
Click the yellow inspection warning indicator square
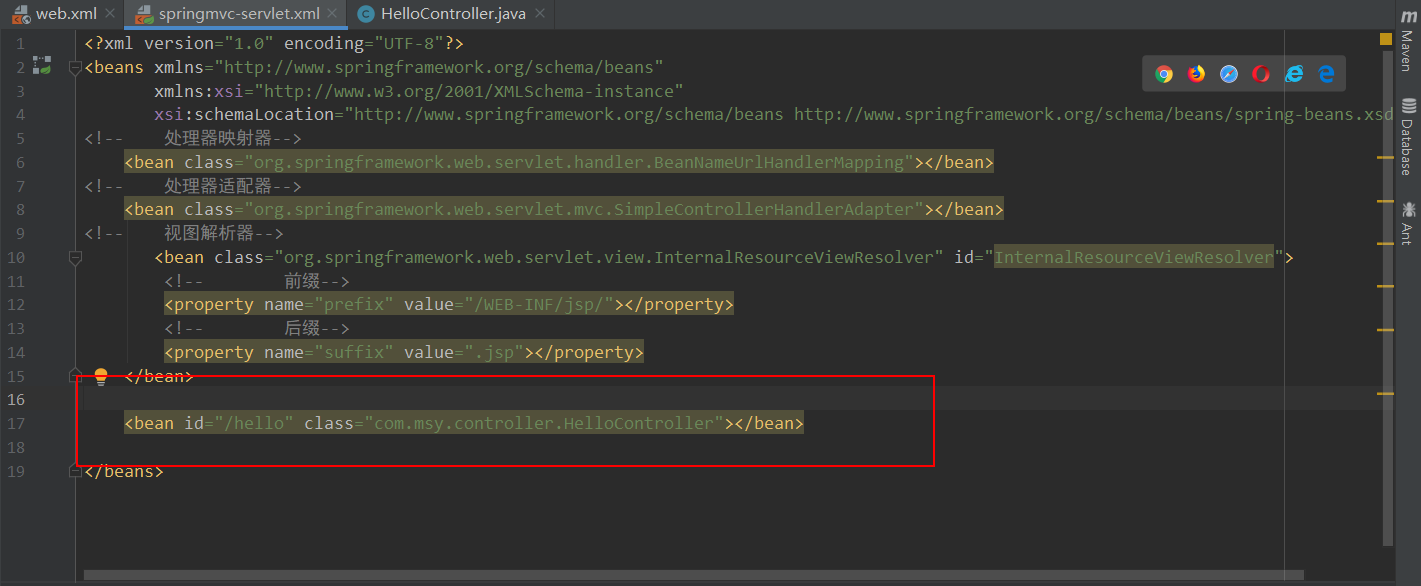pyautogui.click(x=1386, y=39)
